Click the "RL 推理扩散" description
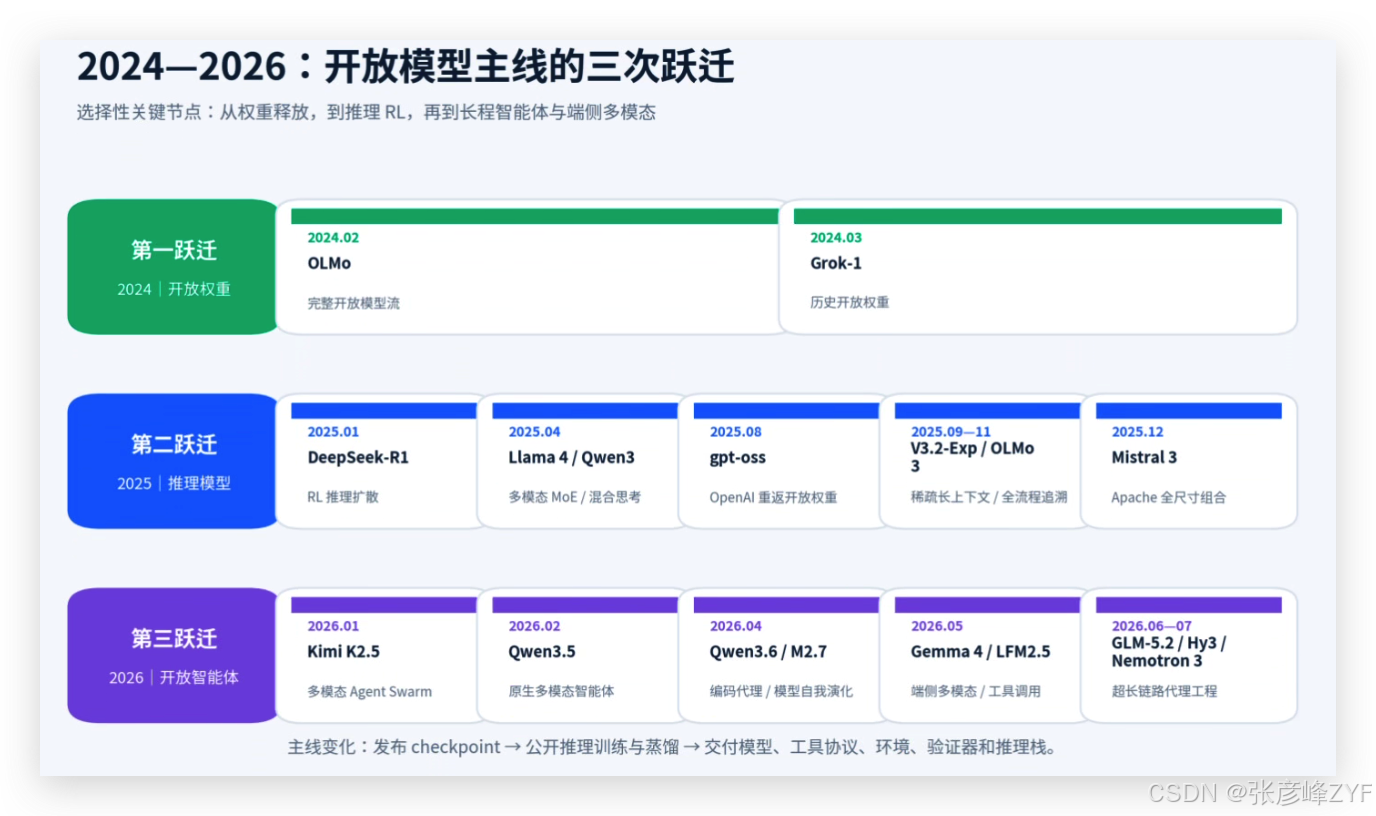Viewport: 1376px width, 816px height. point(343,497)
